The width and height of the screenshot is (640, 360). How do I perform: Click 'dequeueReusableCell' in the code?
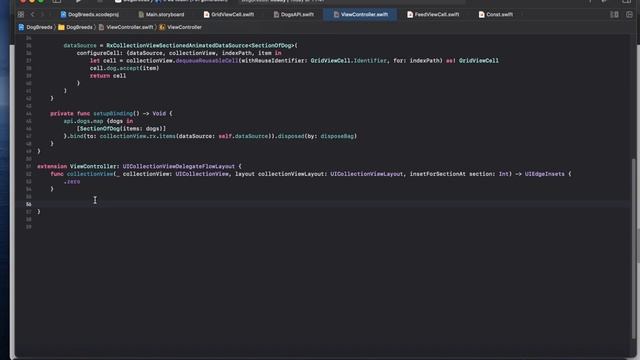[207, 60]
